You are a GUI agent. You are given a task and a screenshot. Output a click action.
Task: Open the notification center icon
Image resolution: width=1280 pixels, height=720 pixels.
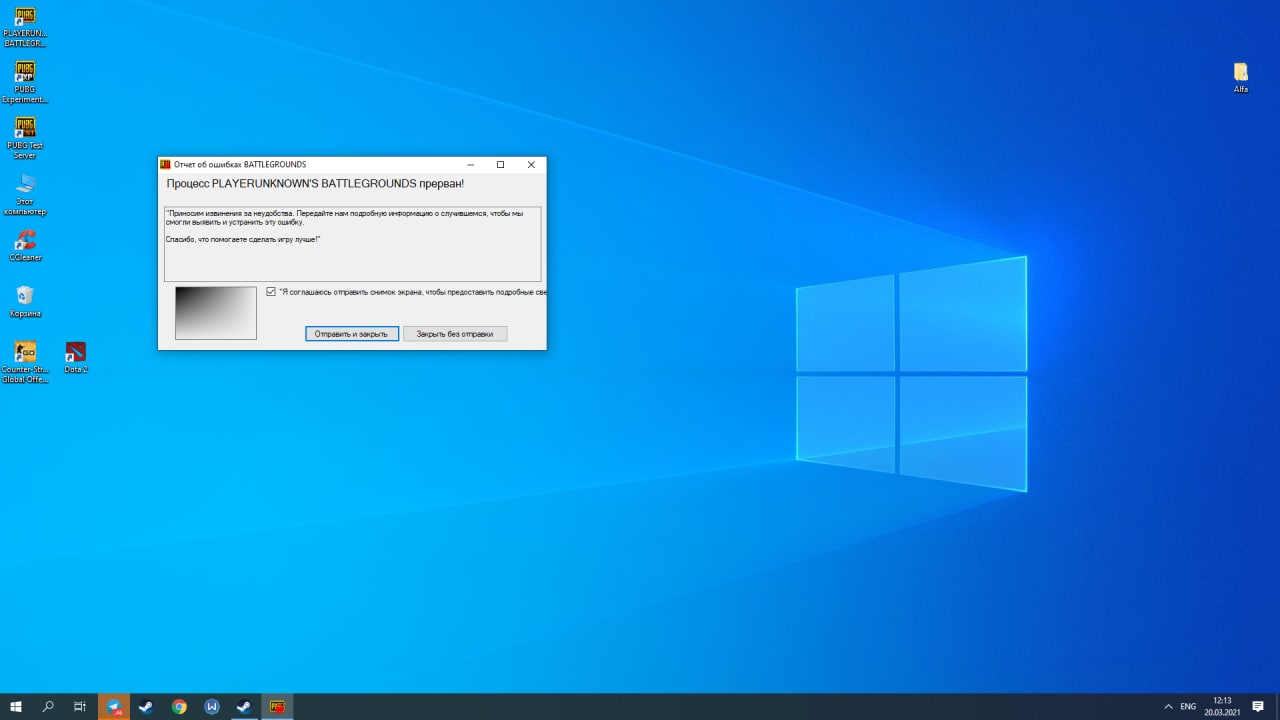[x=1258, y=706]
